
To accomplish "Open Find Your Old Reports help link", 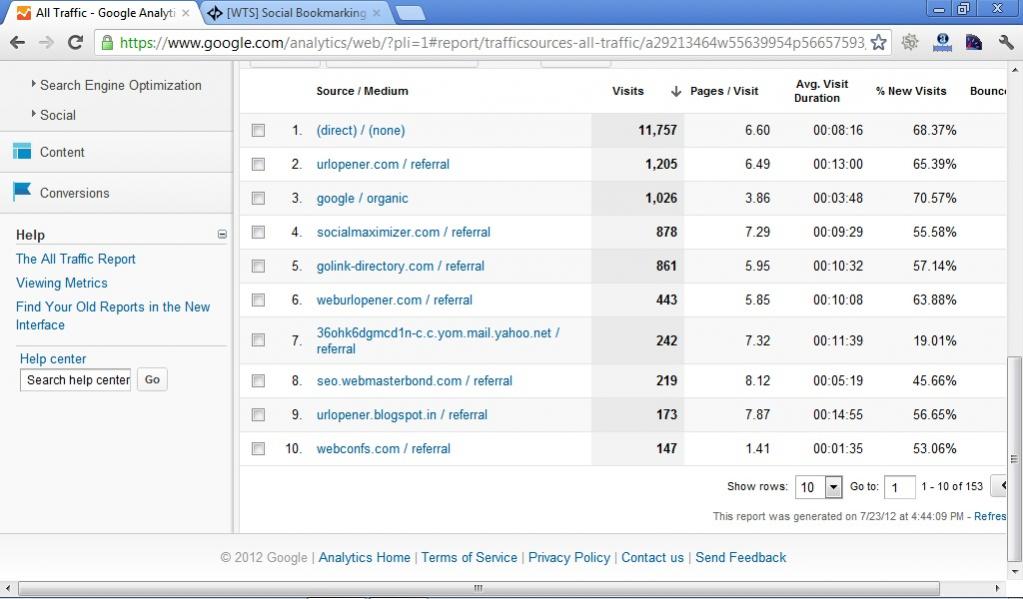I will (113, 316).
